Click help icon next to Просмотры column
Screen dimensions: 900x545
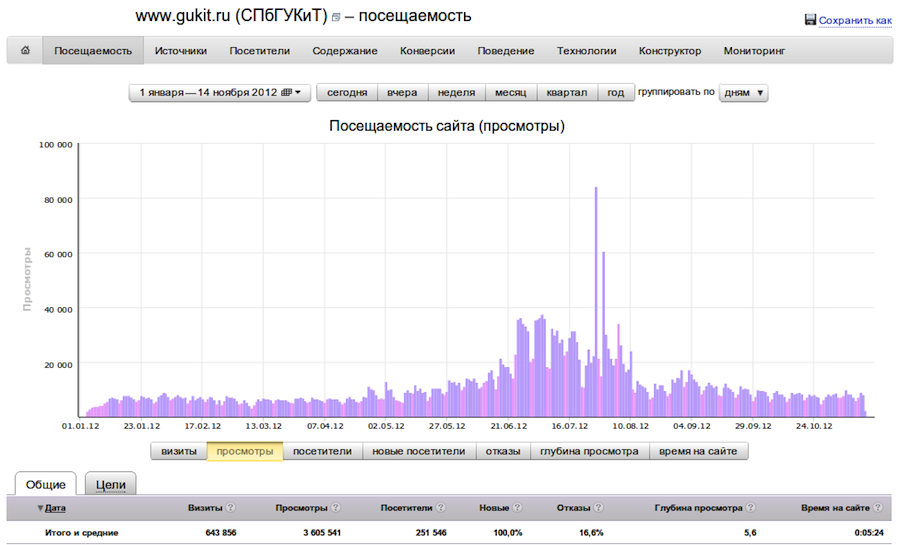coord(335,509)
